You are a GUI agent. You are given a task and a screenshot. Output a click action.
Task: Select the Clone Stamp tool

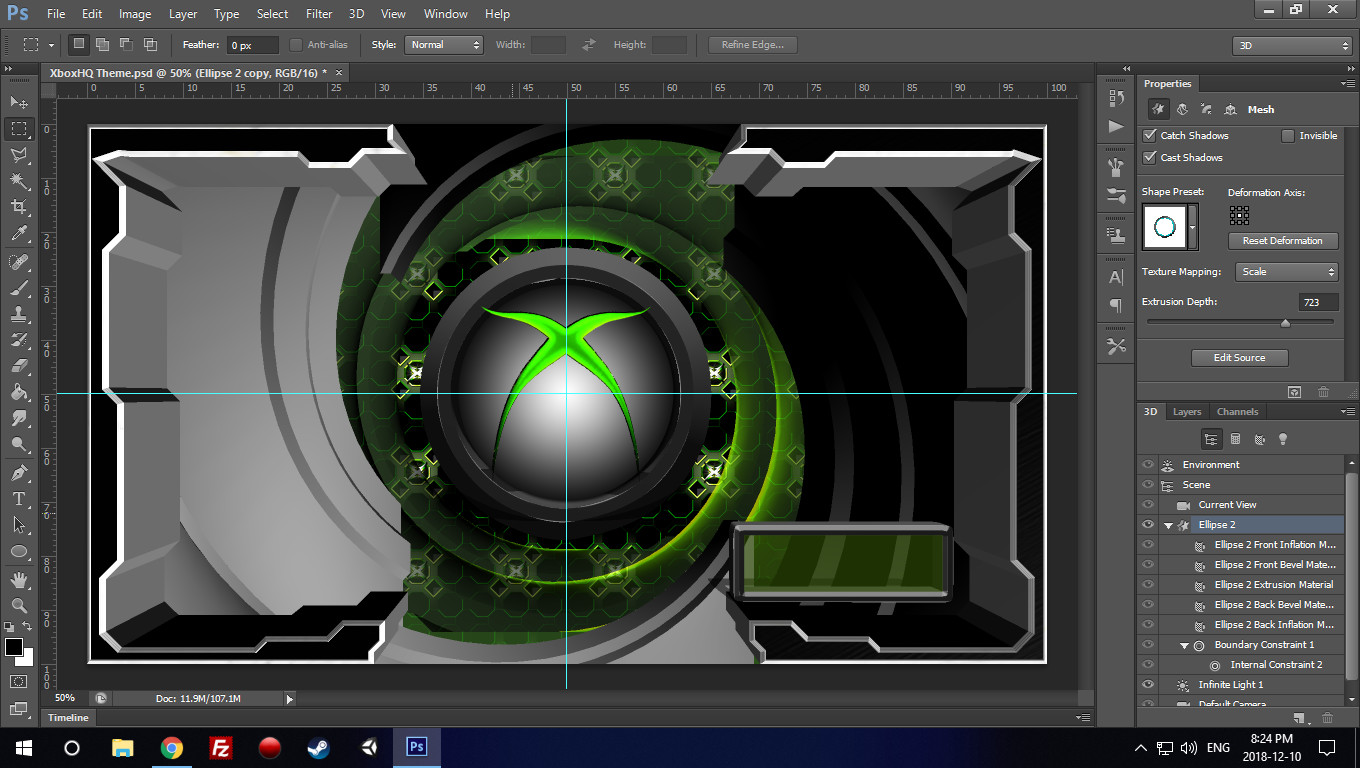tap(19, 314)
